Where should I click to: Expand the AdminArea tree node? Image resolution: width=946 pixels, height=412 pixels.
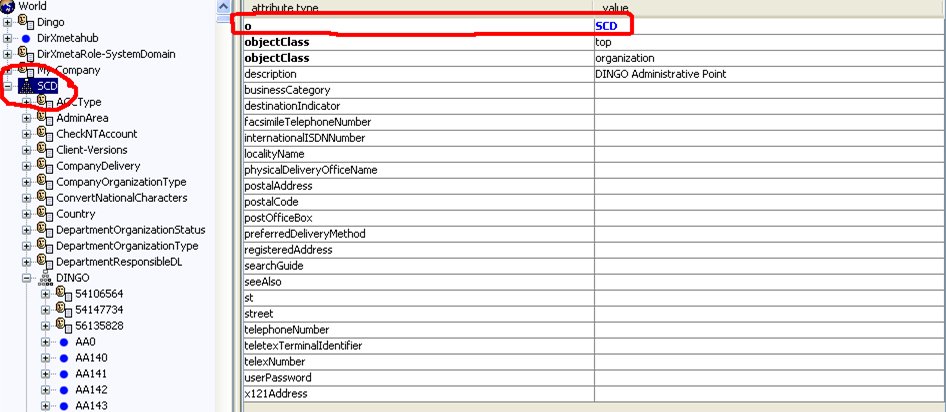26,118
